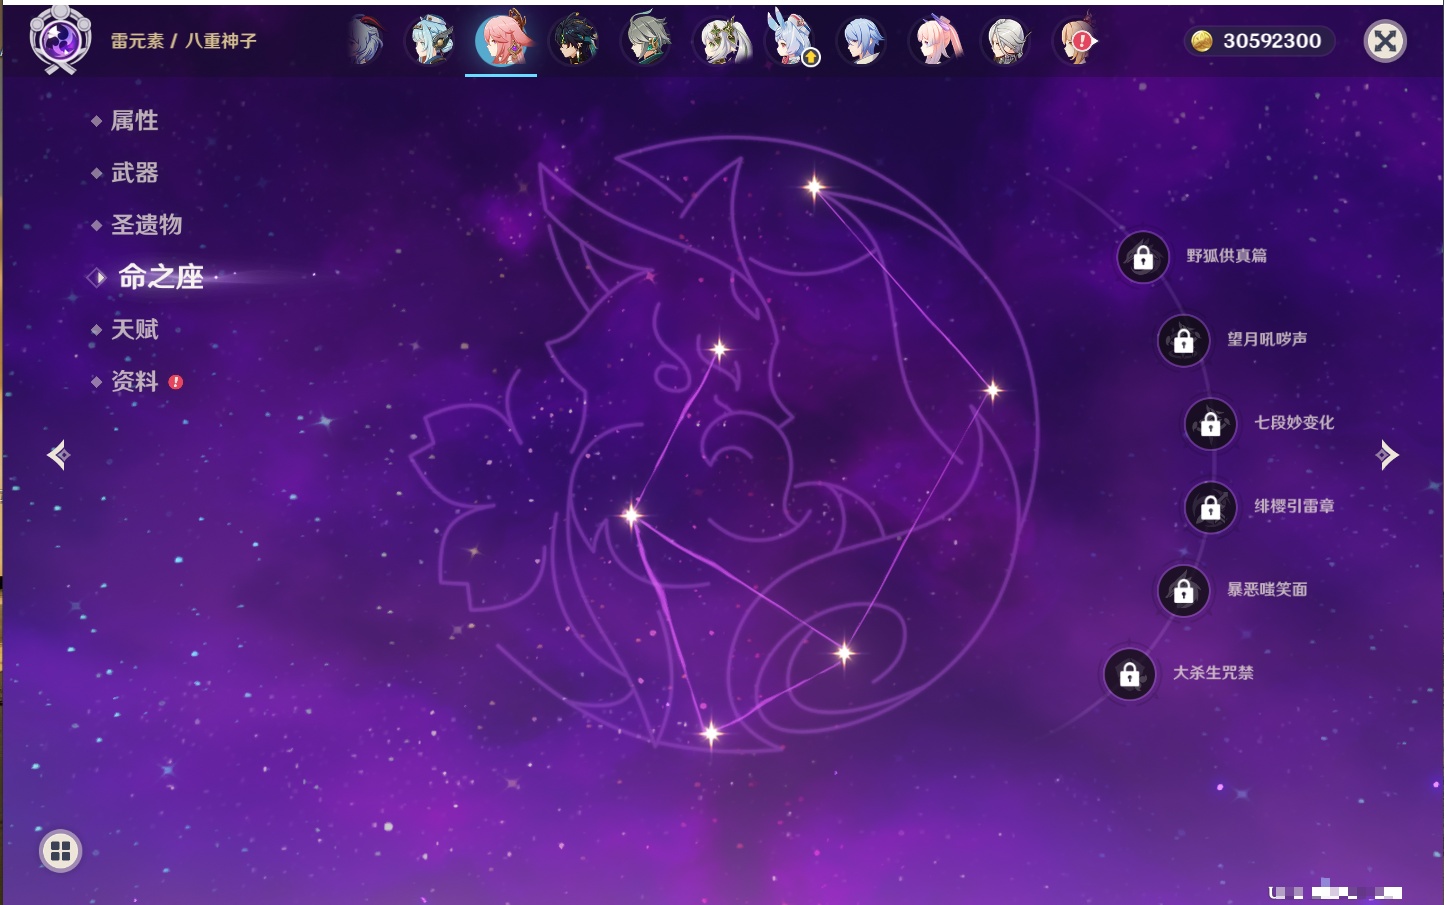Close the character screen

[1385, 41]
